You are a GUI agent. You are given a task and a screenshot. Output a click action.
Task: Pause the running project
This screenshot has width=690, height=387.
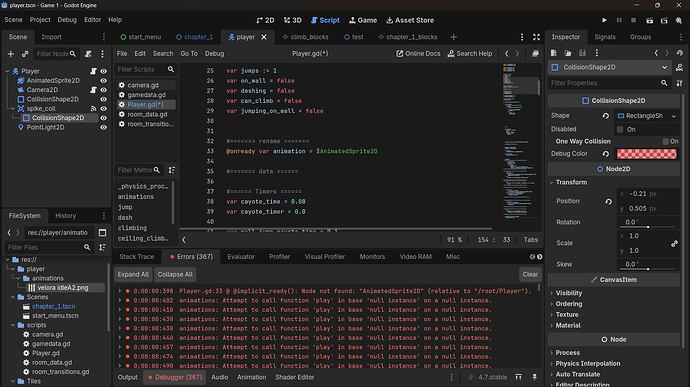coord(619,20)
